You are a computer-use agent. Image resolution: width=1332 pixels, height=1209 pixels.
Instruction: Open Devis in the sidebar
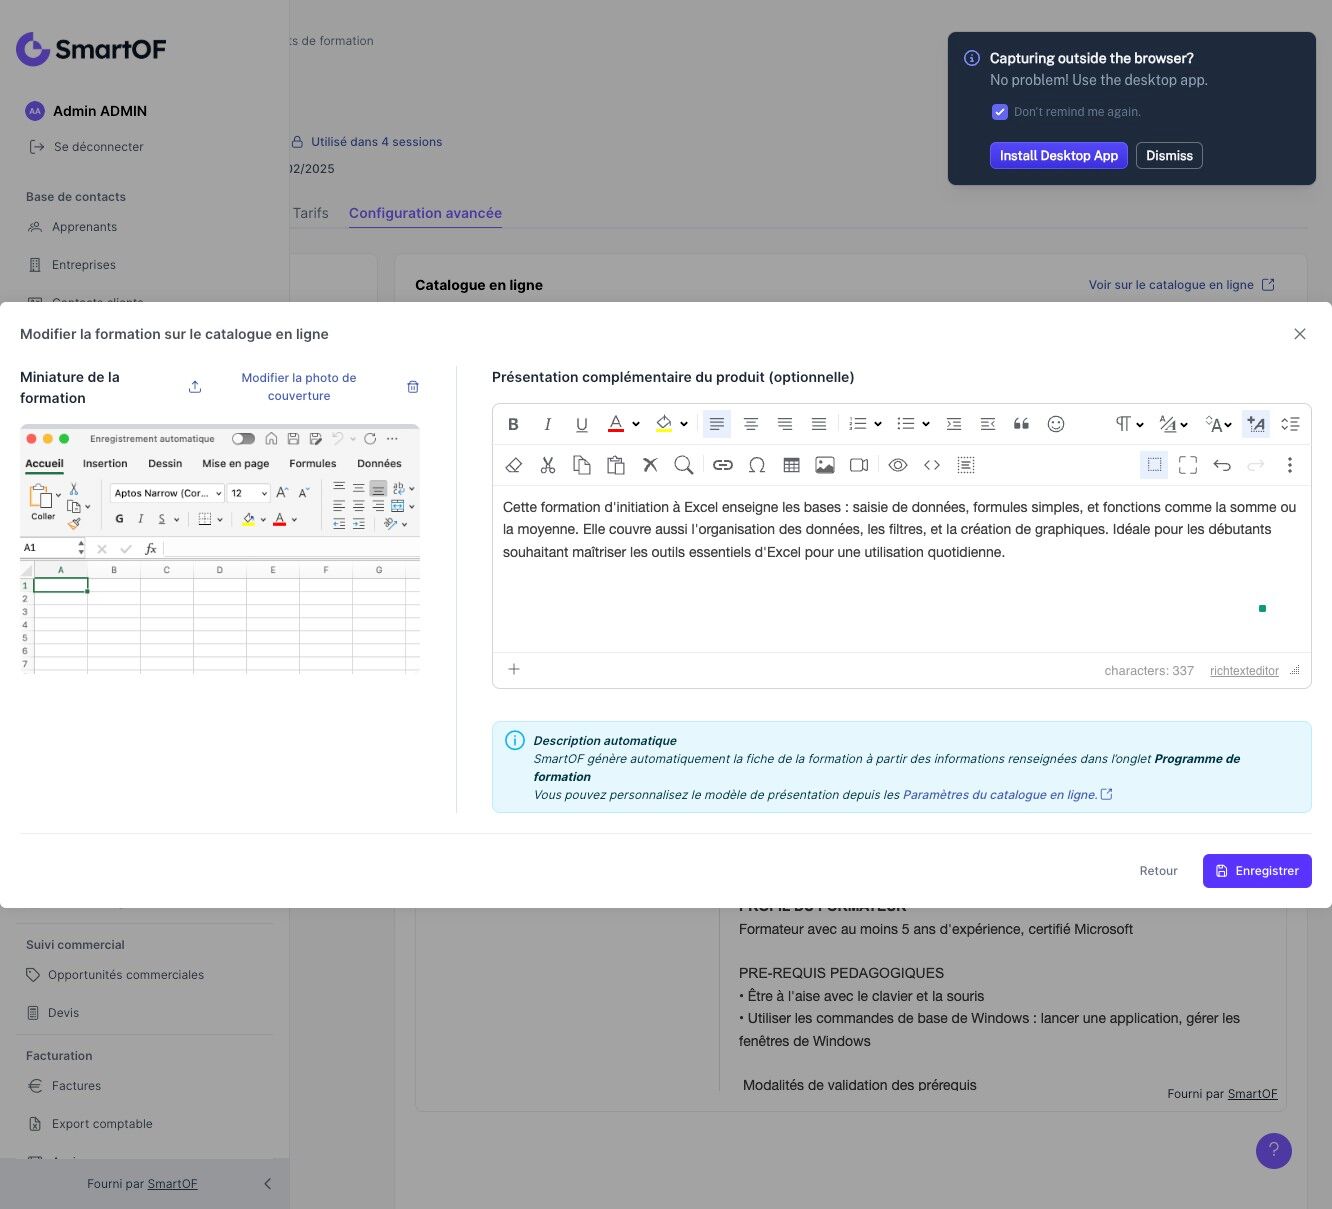[63, 1013]
